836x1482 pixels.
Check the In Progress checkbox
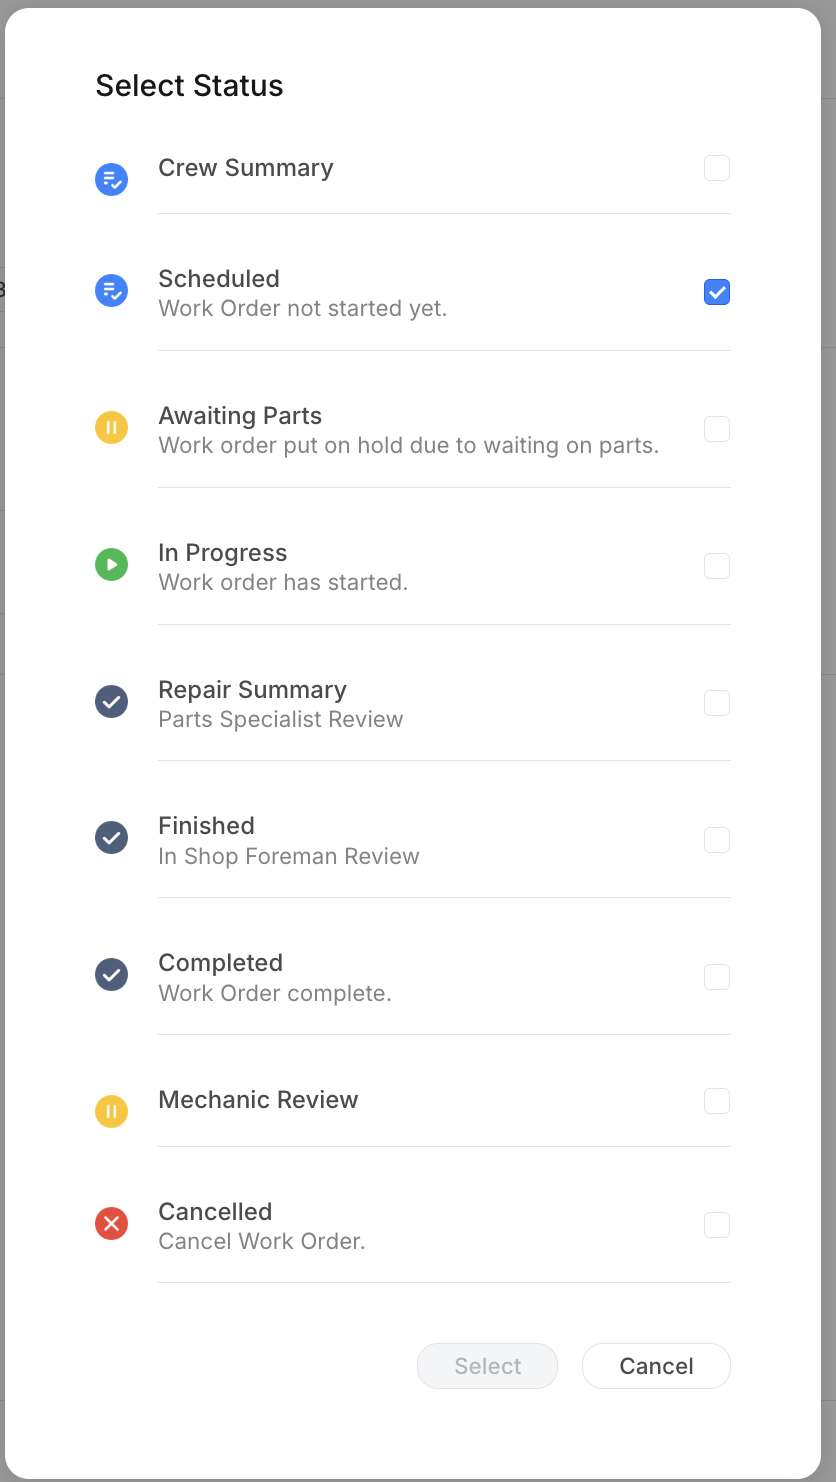click(716, 566)
